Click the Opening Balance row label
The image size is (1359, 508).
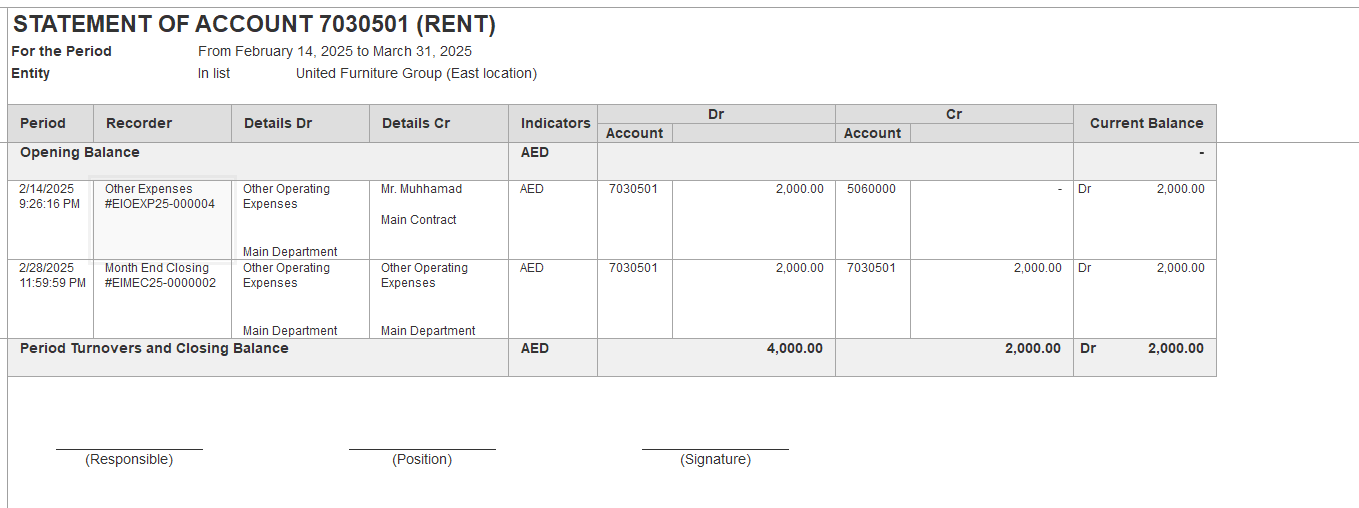[x=80, y=152]
